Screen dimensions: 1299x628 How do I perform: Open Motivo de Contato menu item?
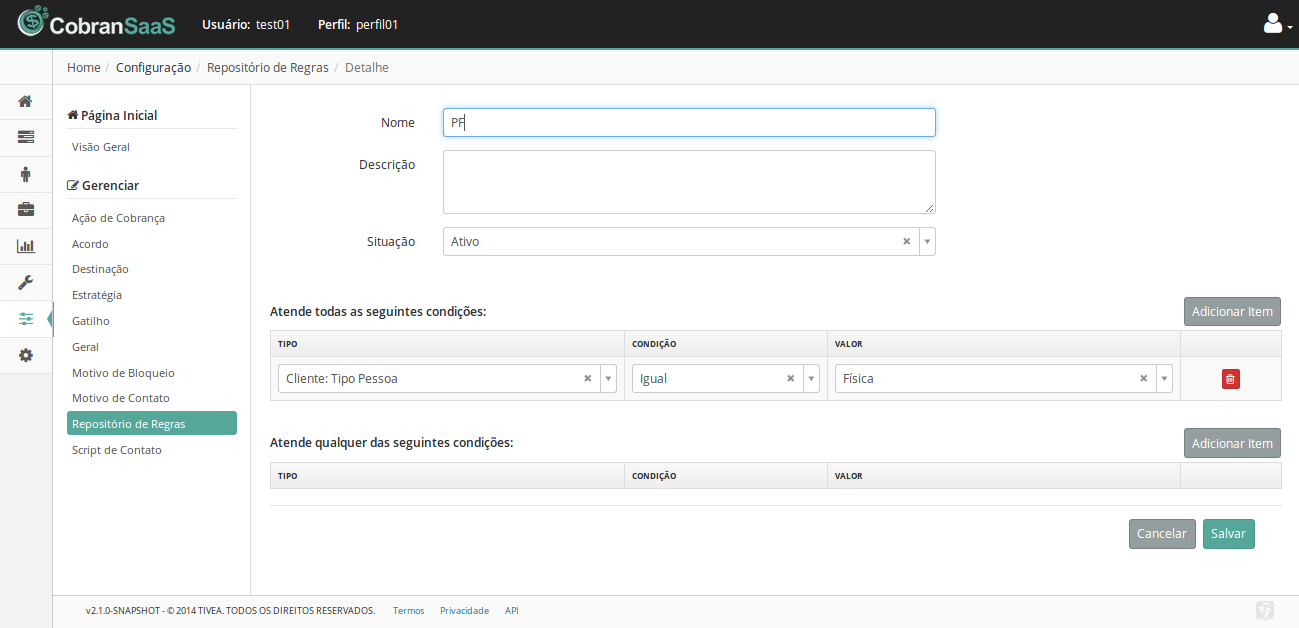(x=121, y=398)
